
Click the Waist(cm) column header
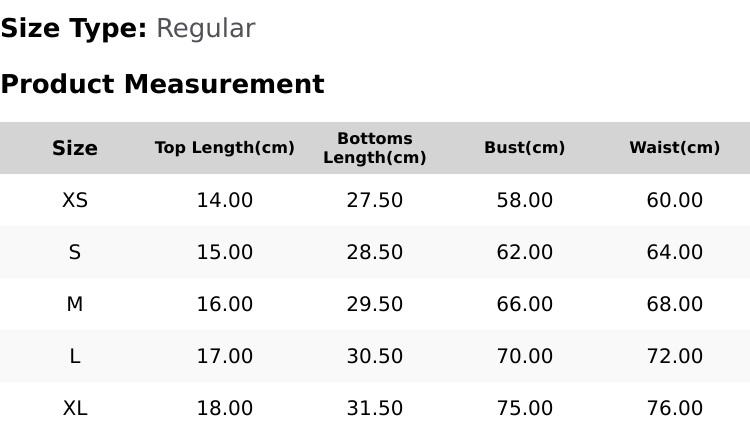click(x=674, y=147)
